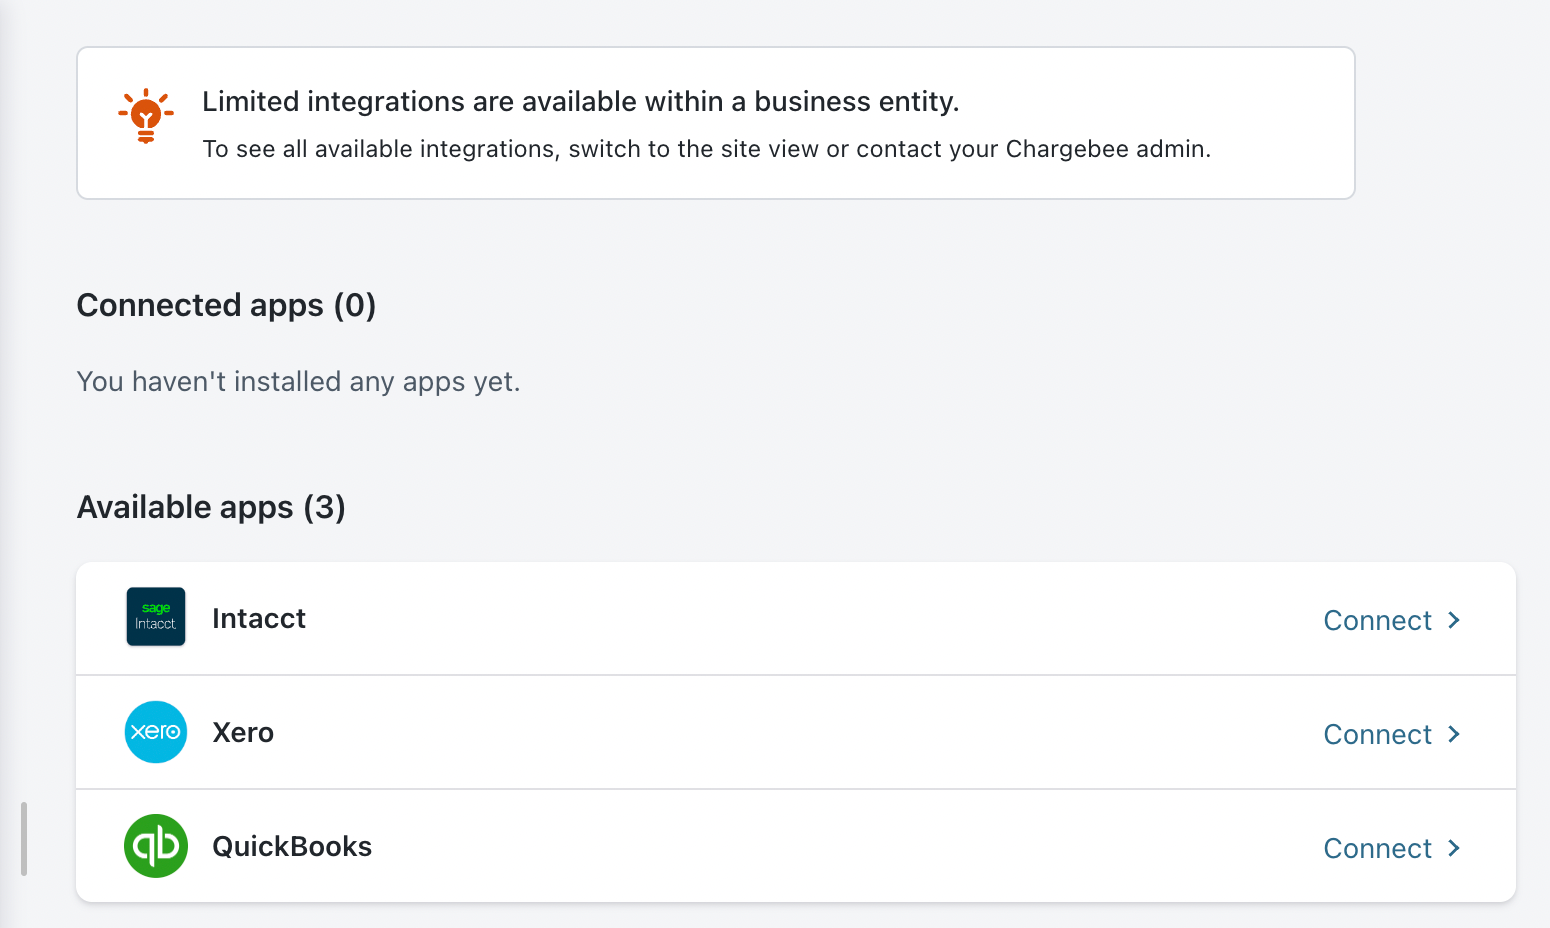1550x928 pixels.
Task: Click the chevron arrow next to Intacct Connect
Action: pos(1455,621)
